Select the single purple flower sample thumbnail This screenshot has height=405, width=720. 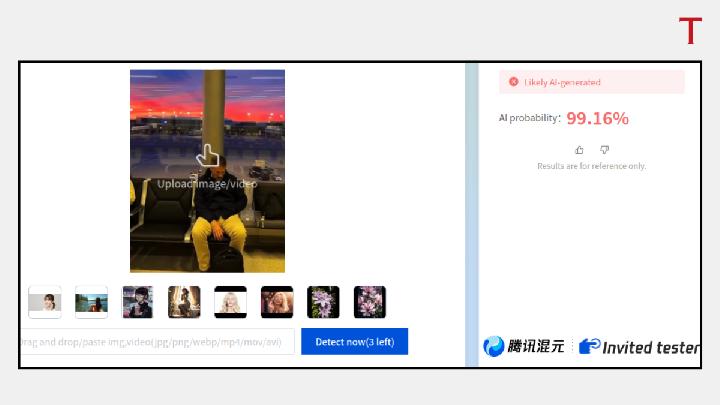(x=323, y=302)
